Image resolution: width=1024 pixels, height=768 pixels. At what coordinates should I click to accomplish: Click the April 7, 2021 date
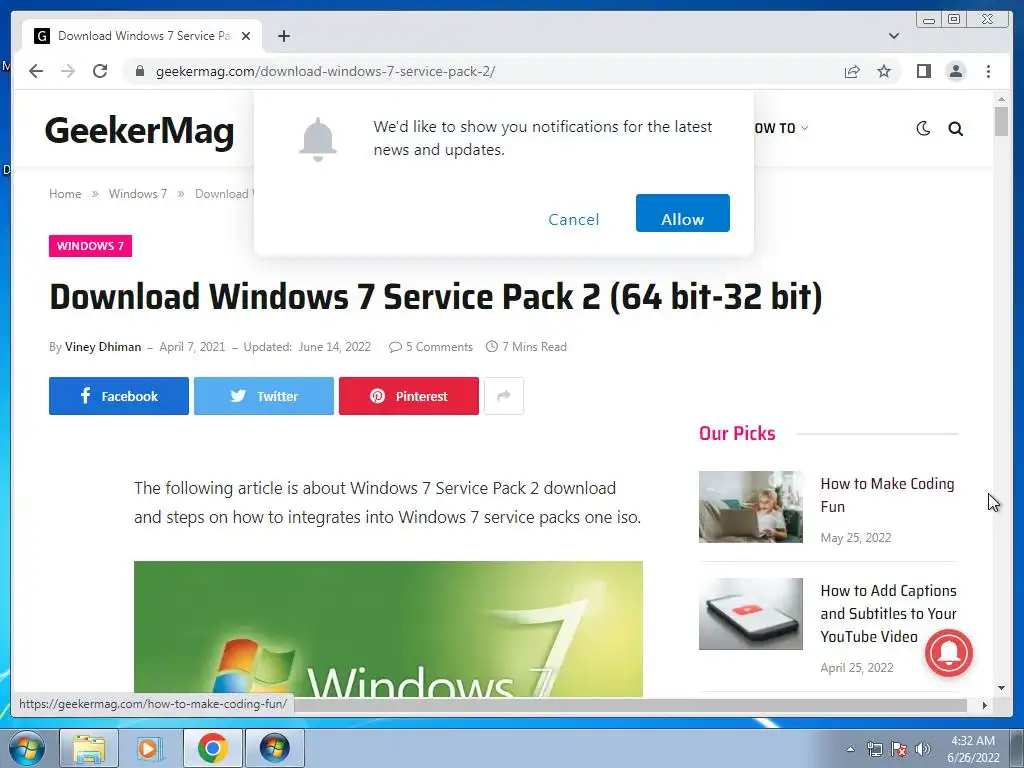click(x=192, y=347)
